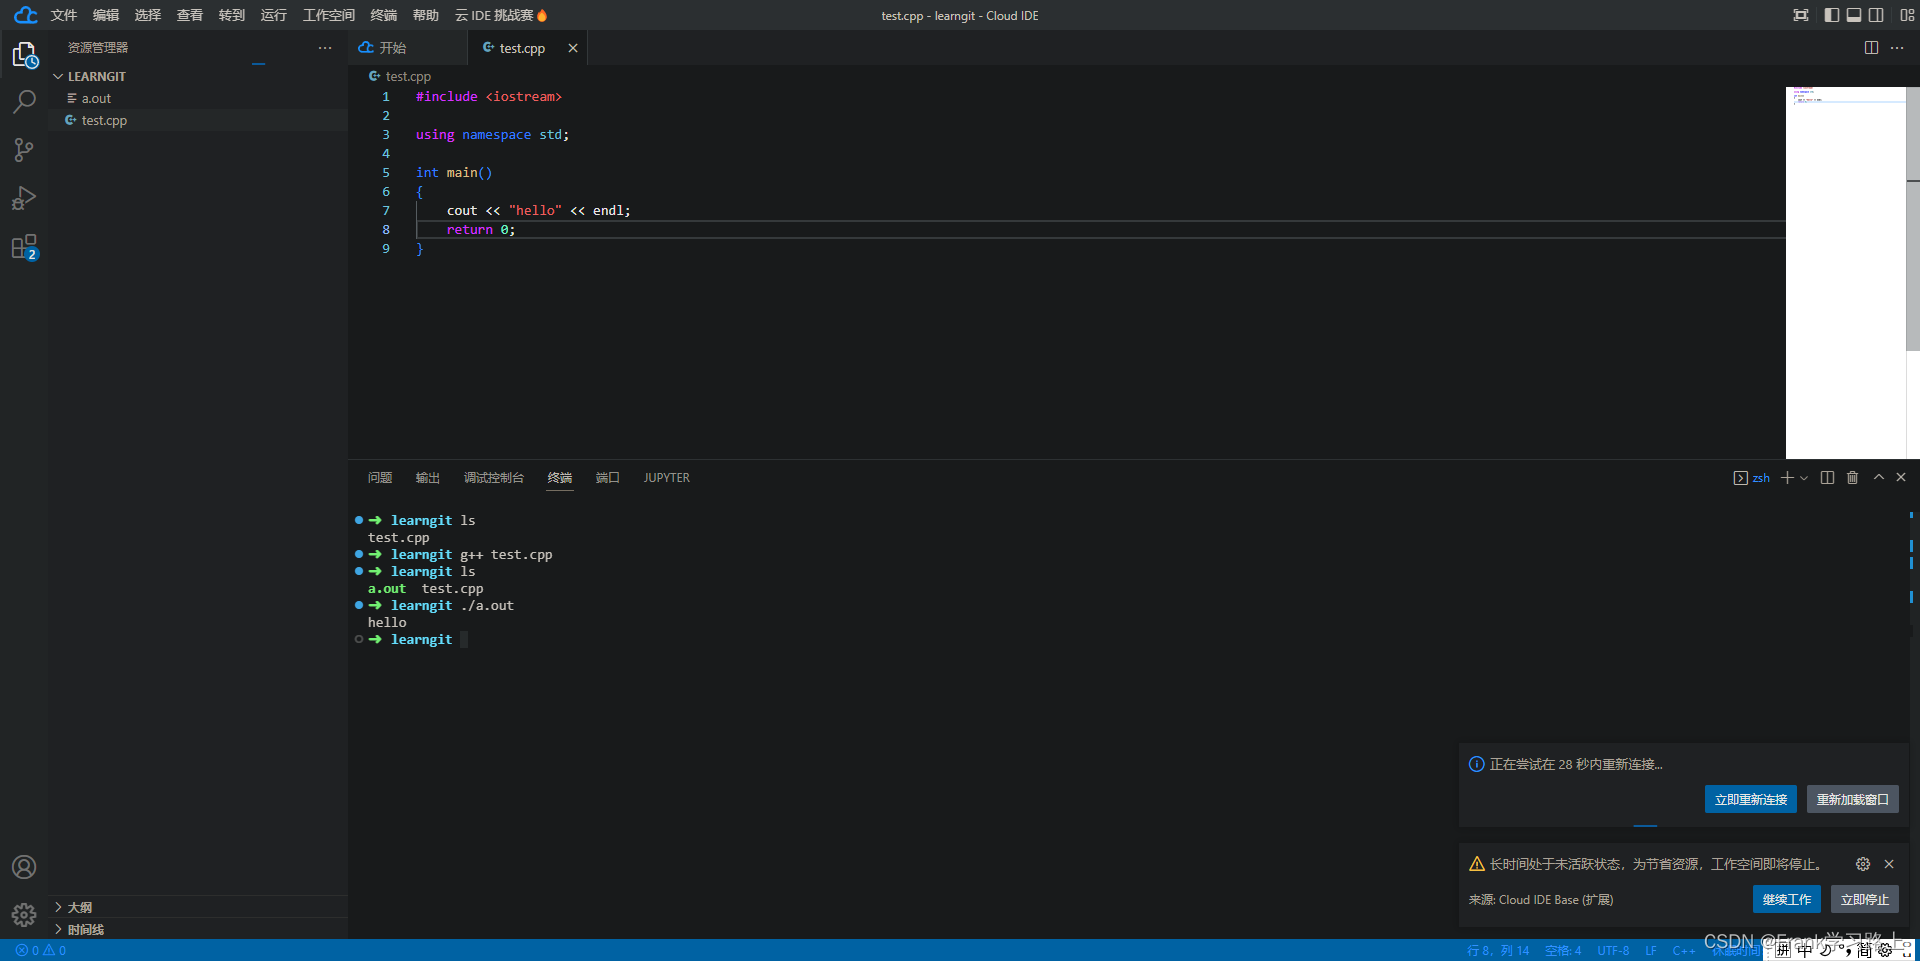Switch to the 开始 tab
The height and width of the screenshot is (961, 1920).
coord(408,48)
